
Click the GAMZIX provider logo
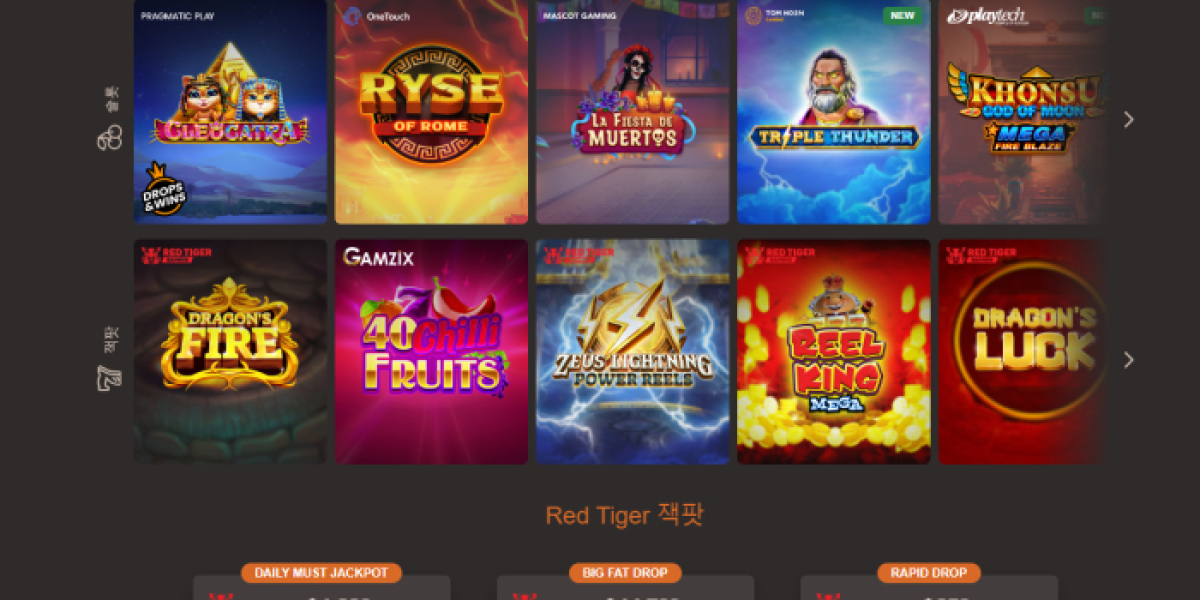click(378, 257)
